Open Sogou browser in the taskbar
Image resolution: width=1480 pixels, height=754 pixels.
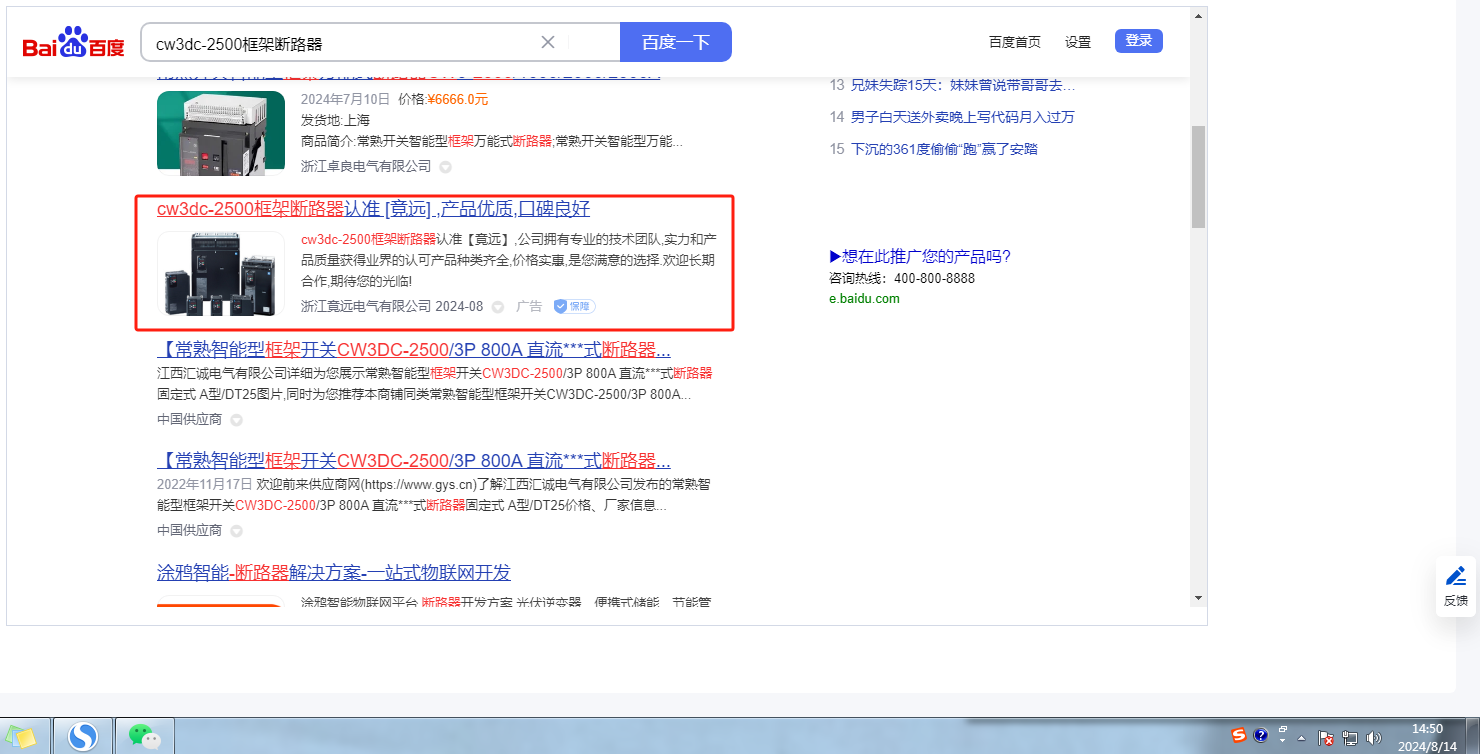(82, 737)
